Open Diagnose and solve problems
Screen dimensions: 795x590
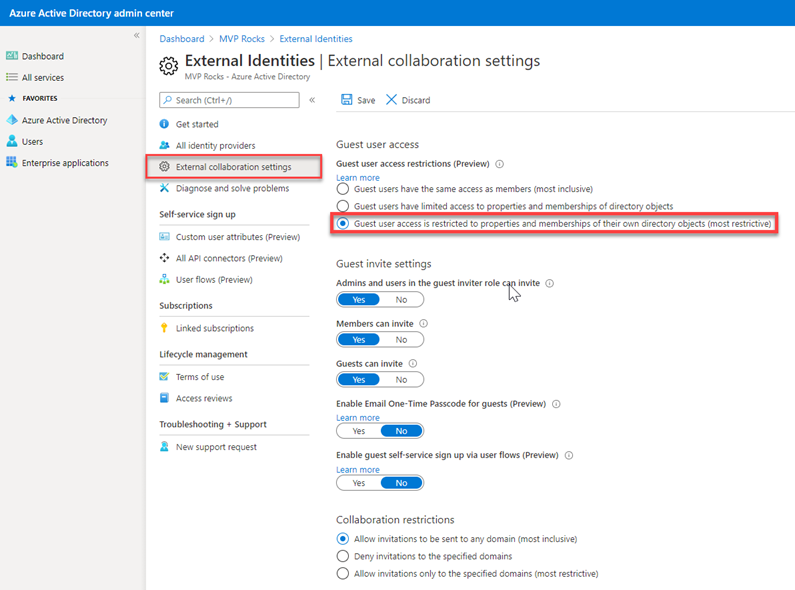coord(232,188)
